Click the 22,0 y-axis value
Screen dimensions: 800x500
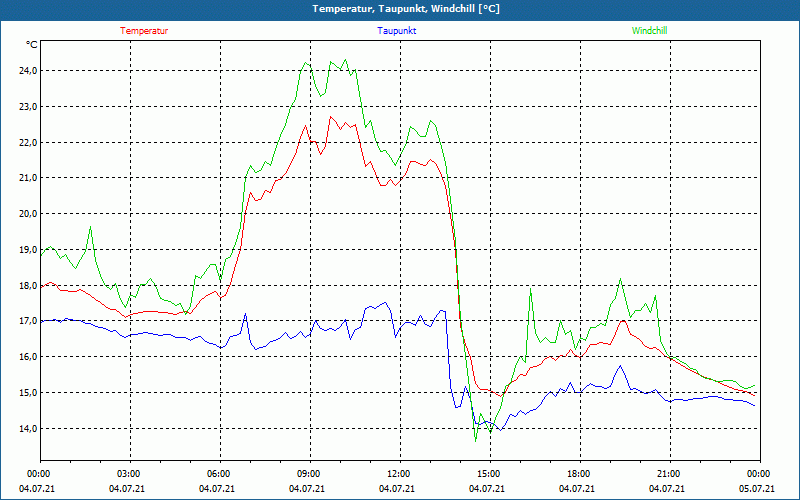pyautogui.click(x=29, y=142)
